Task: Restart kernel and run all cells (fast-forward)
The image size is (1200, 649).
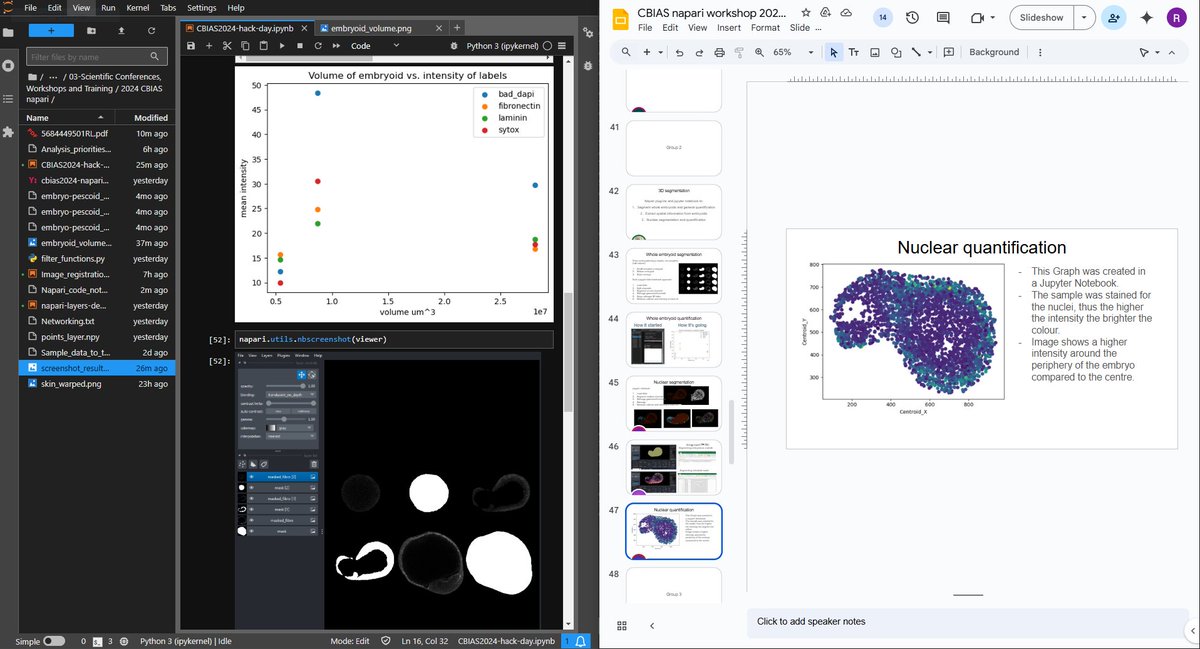Action: click(336, 46)
